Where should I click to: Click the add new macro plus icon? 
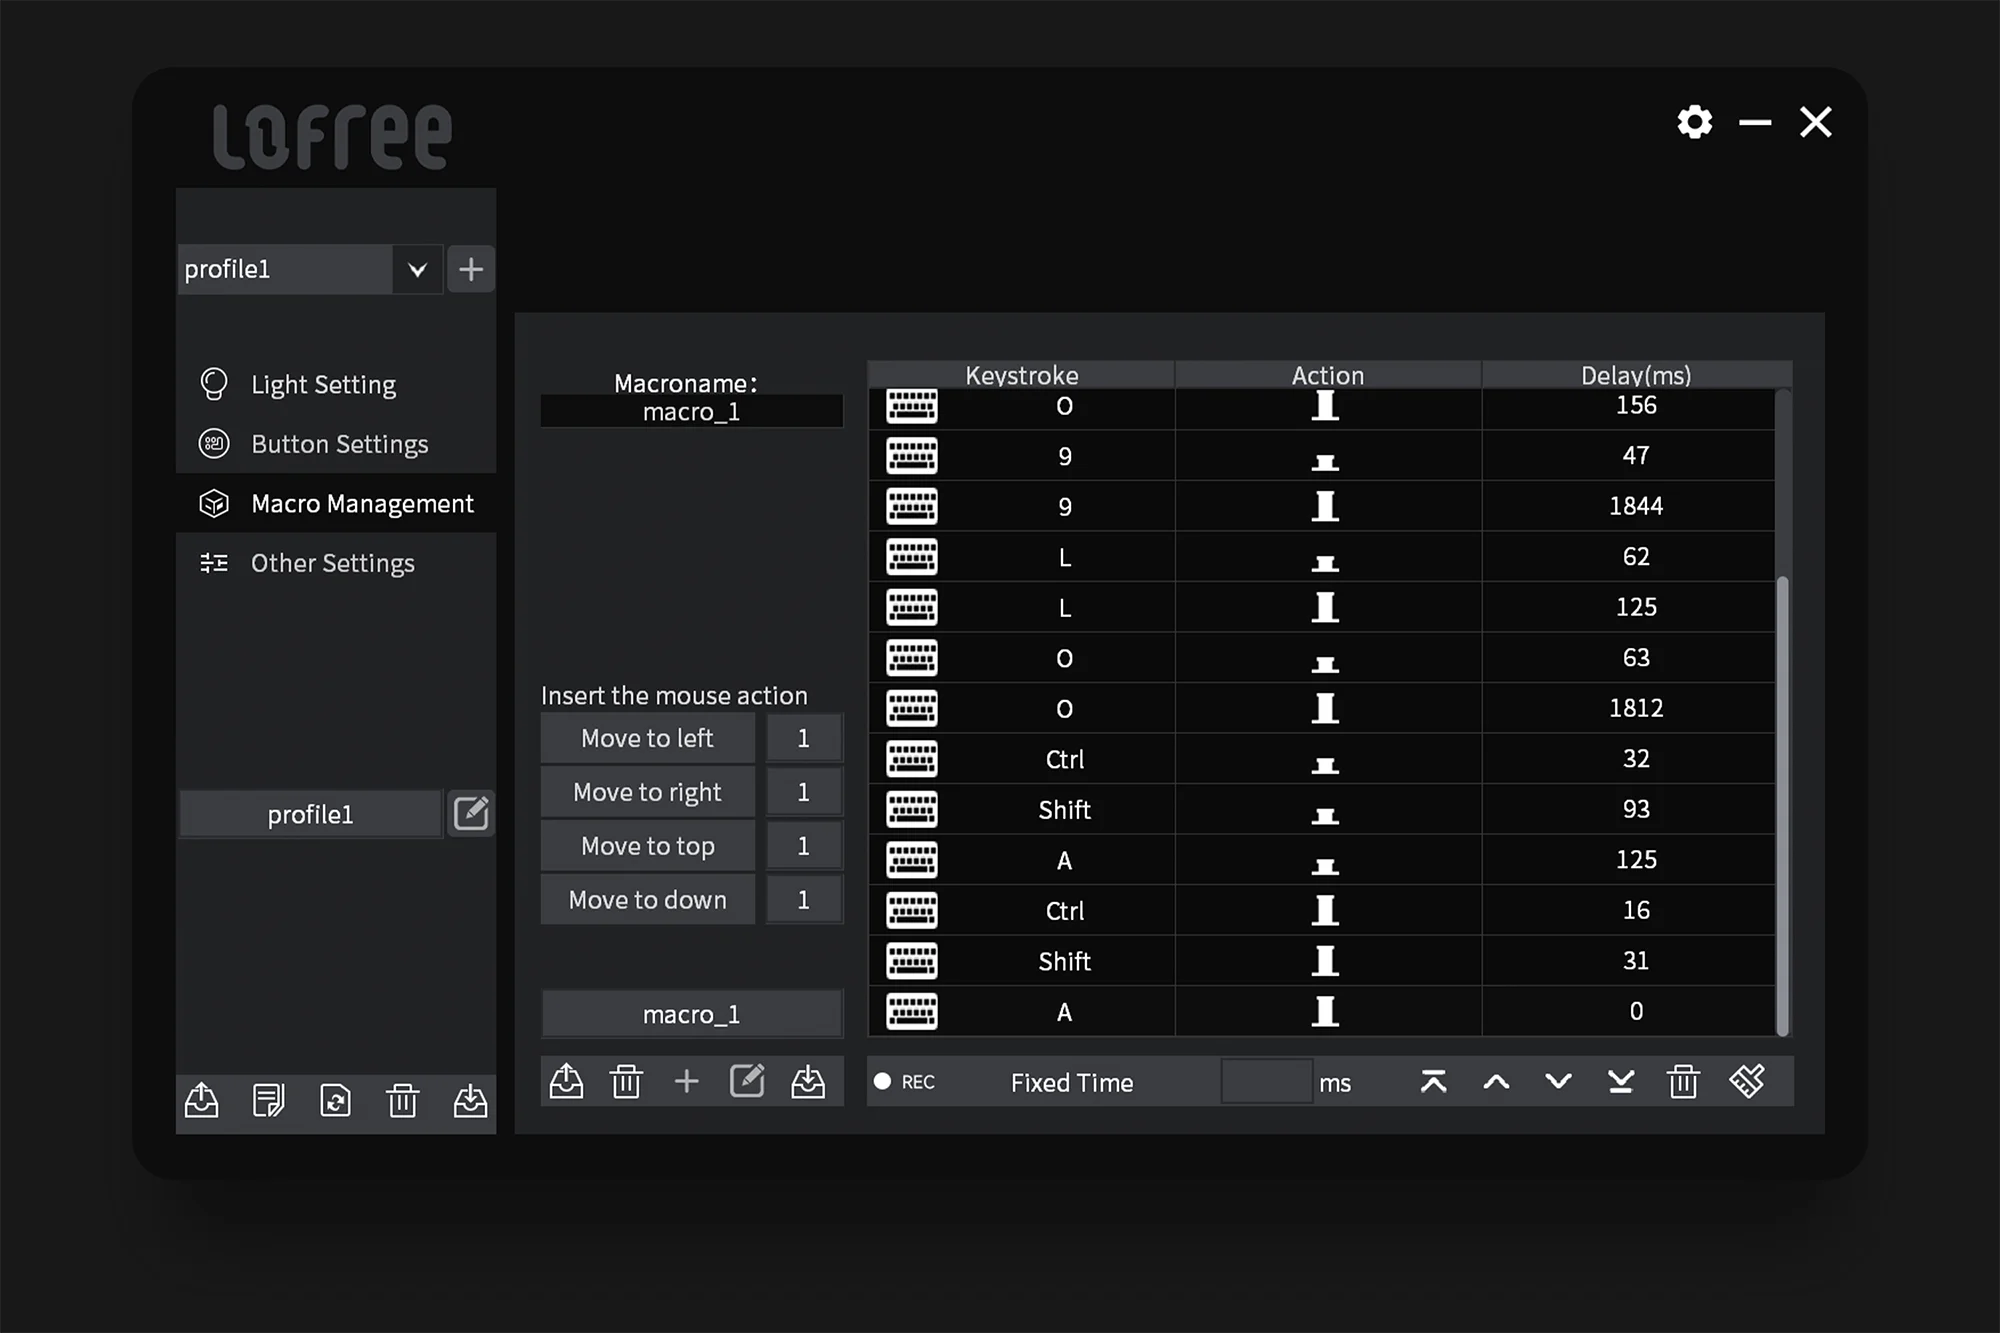pyautogui.click(x=686, y=1081)
